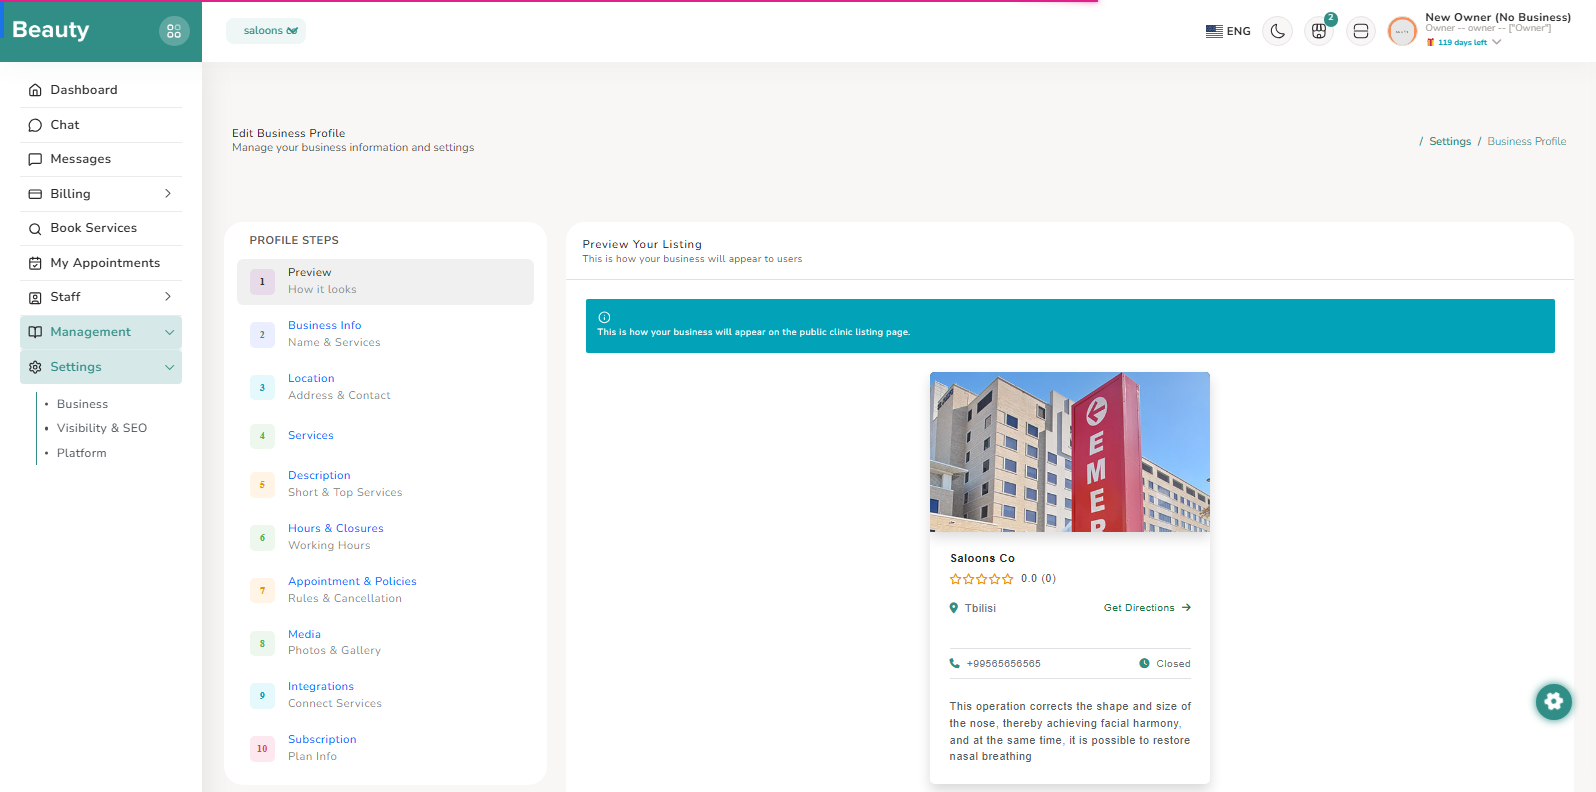
Task: Open the account dropdown chevron
Action: (1496, 42)
